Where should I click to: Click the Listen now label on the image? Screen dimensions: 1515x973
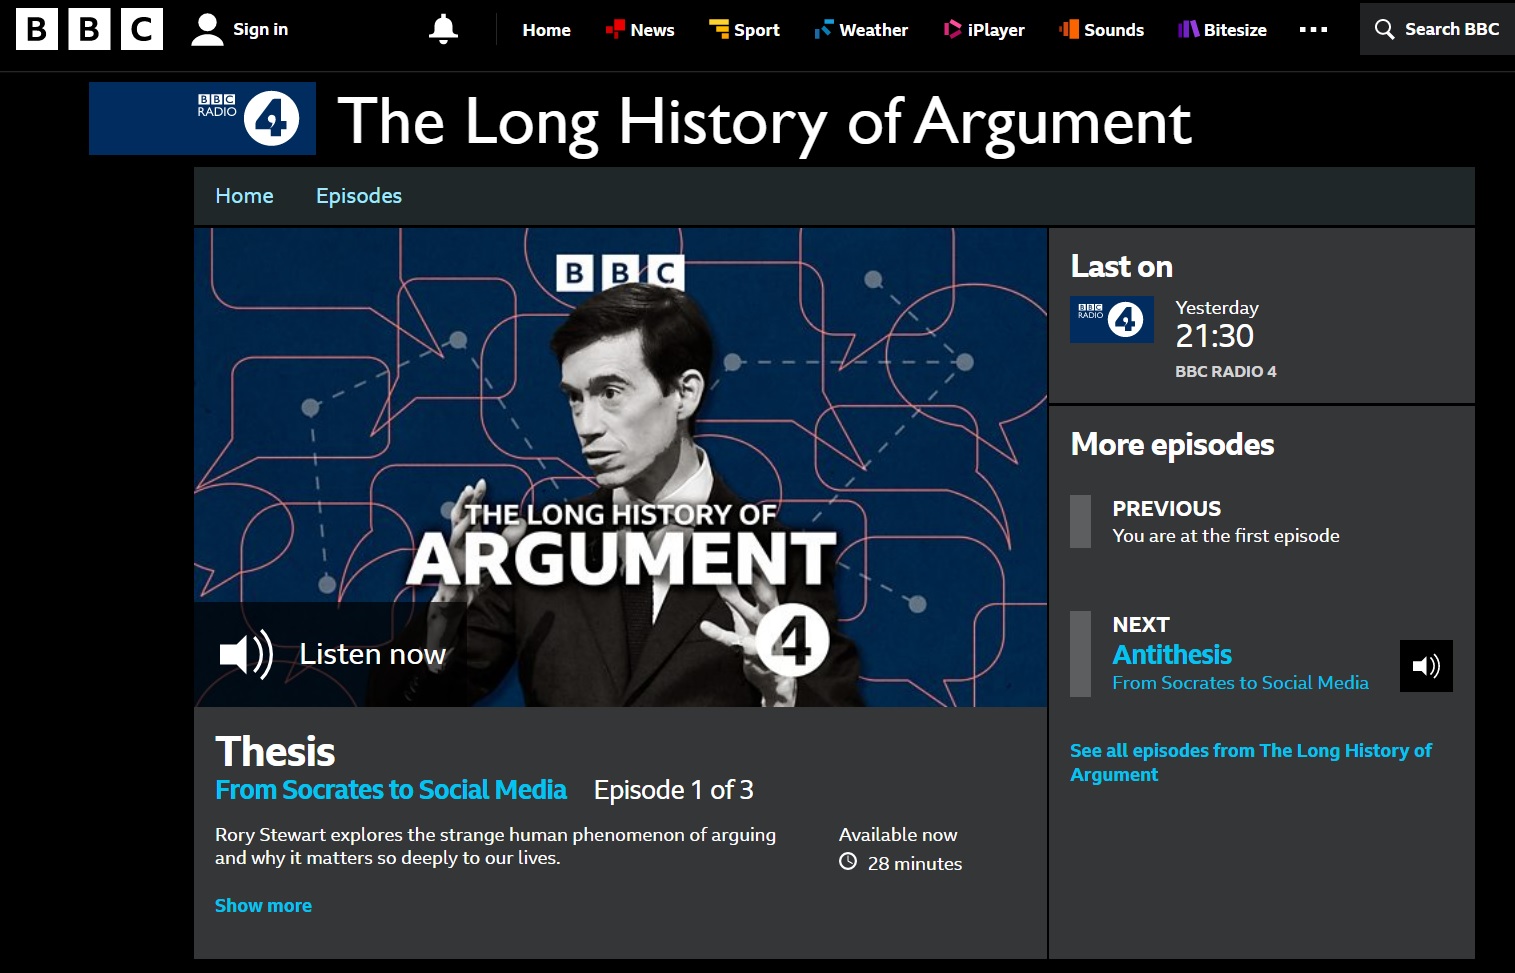[372, 654]
